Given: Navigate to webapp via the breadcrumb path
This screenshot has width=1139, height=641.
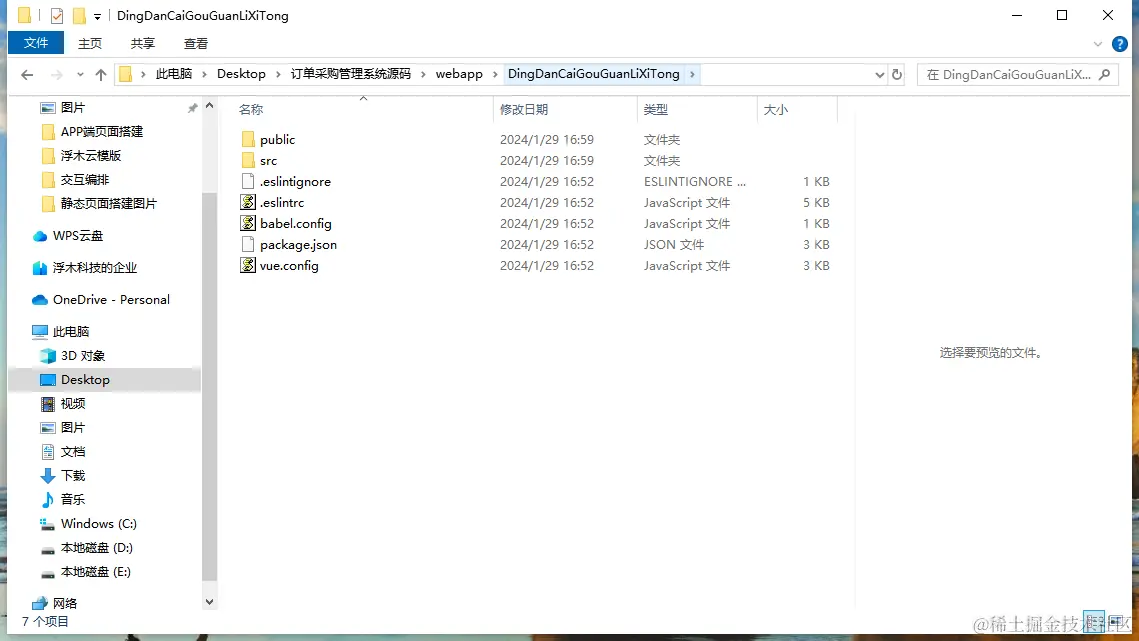Looking at the screenshot, I should click(459, 74).
